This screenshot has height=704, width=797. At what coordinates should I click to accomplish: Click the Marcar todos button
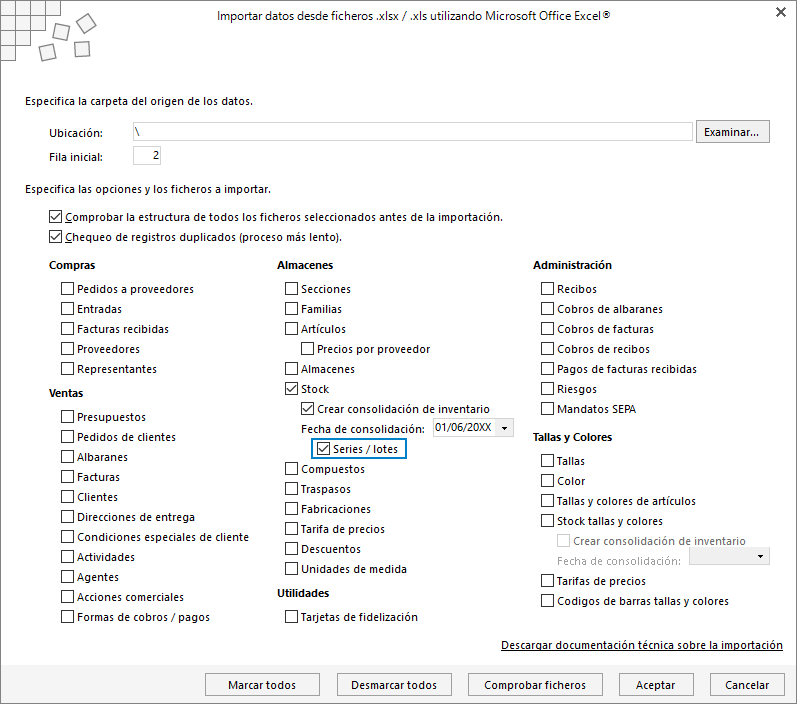pyautogui.click(x=262, y=685)
